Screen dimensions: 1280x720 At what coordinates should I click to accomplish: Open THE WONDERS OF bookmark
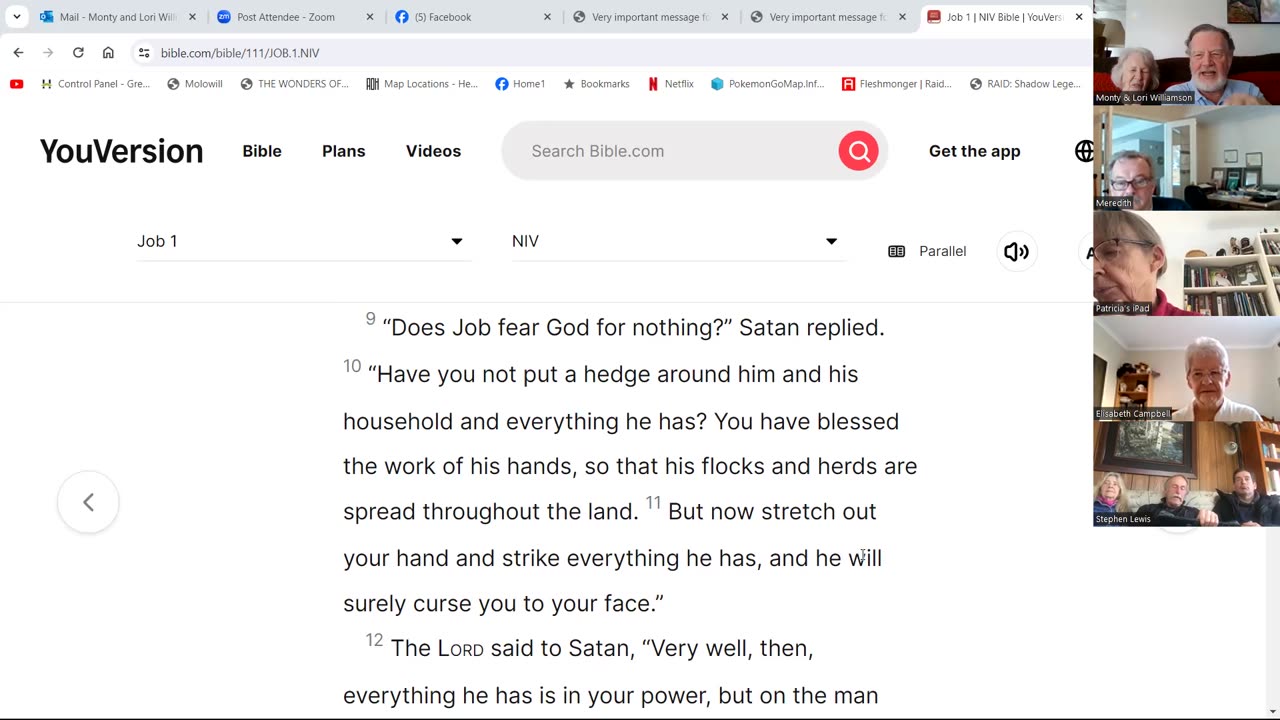[295, 84]
